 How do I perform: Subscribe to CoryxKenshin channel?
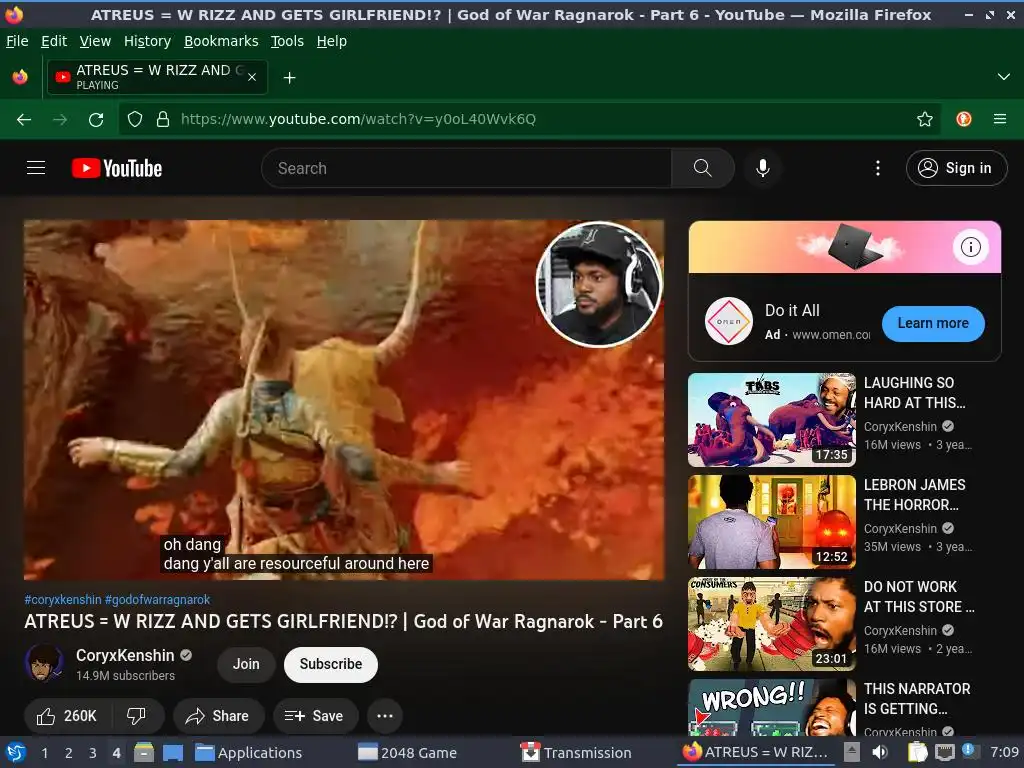pyautogui.click(x=330, y=664)
